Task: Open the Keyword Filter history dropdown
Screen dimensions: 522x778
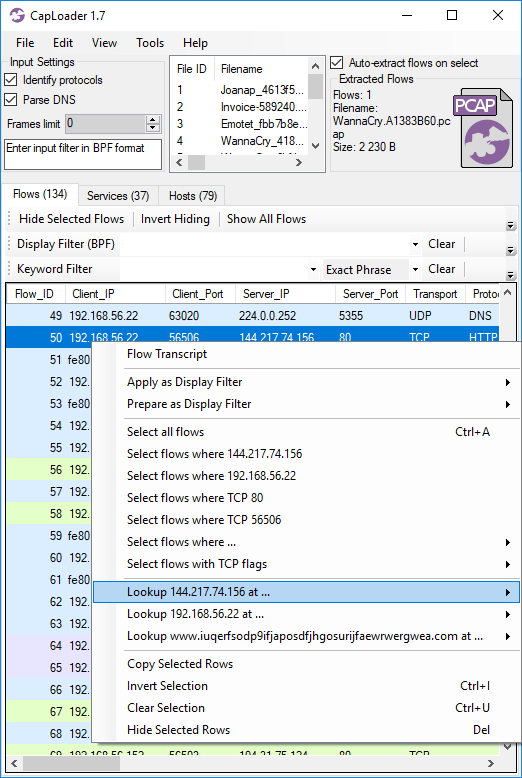Action: 313,269
